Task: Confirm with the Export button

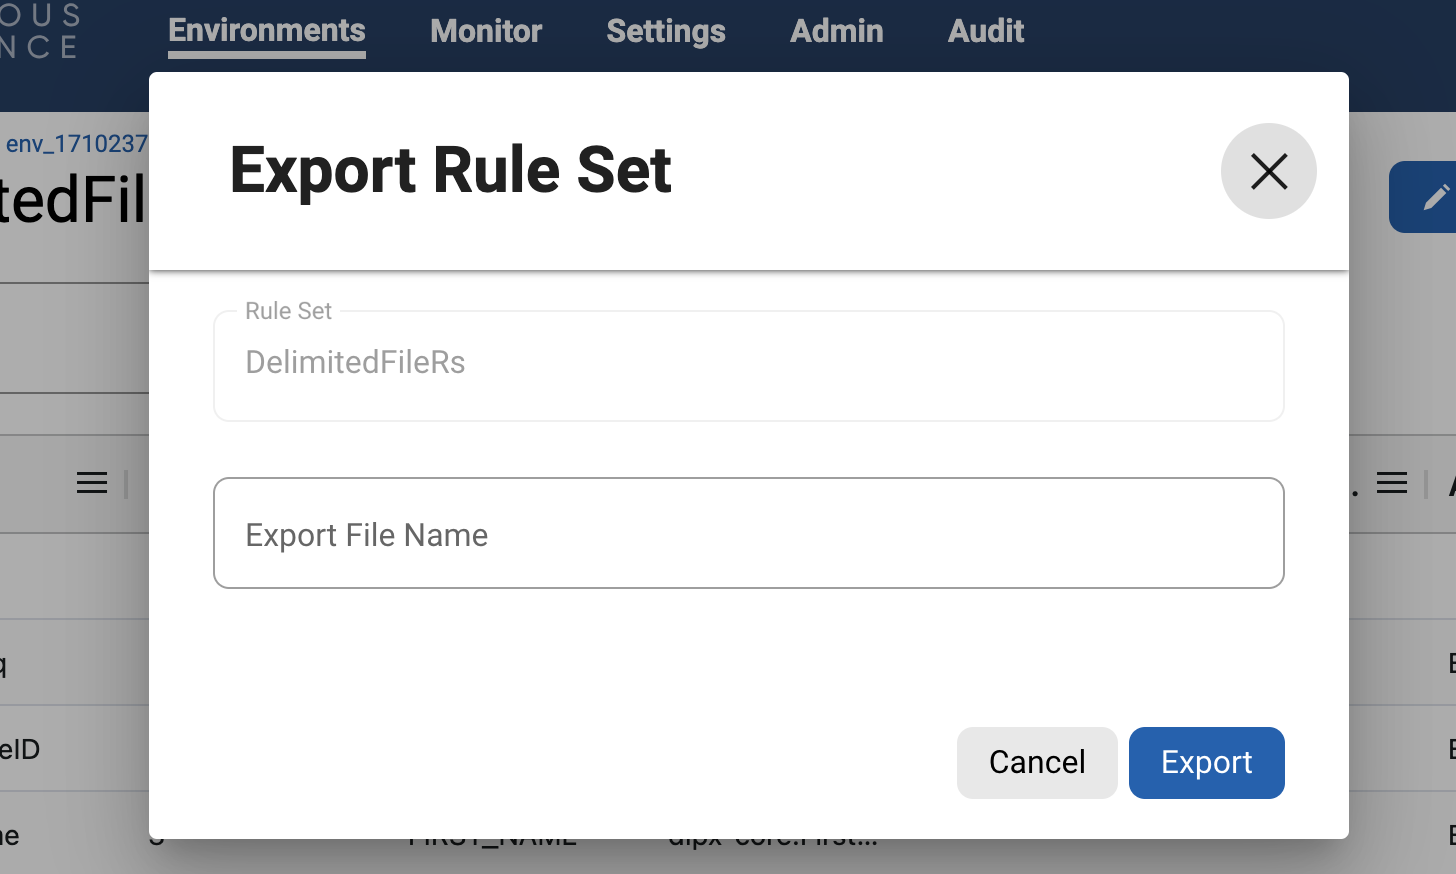Action: [1206, 762]
